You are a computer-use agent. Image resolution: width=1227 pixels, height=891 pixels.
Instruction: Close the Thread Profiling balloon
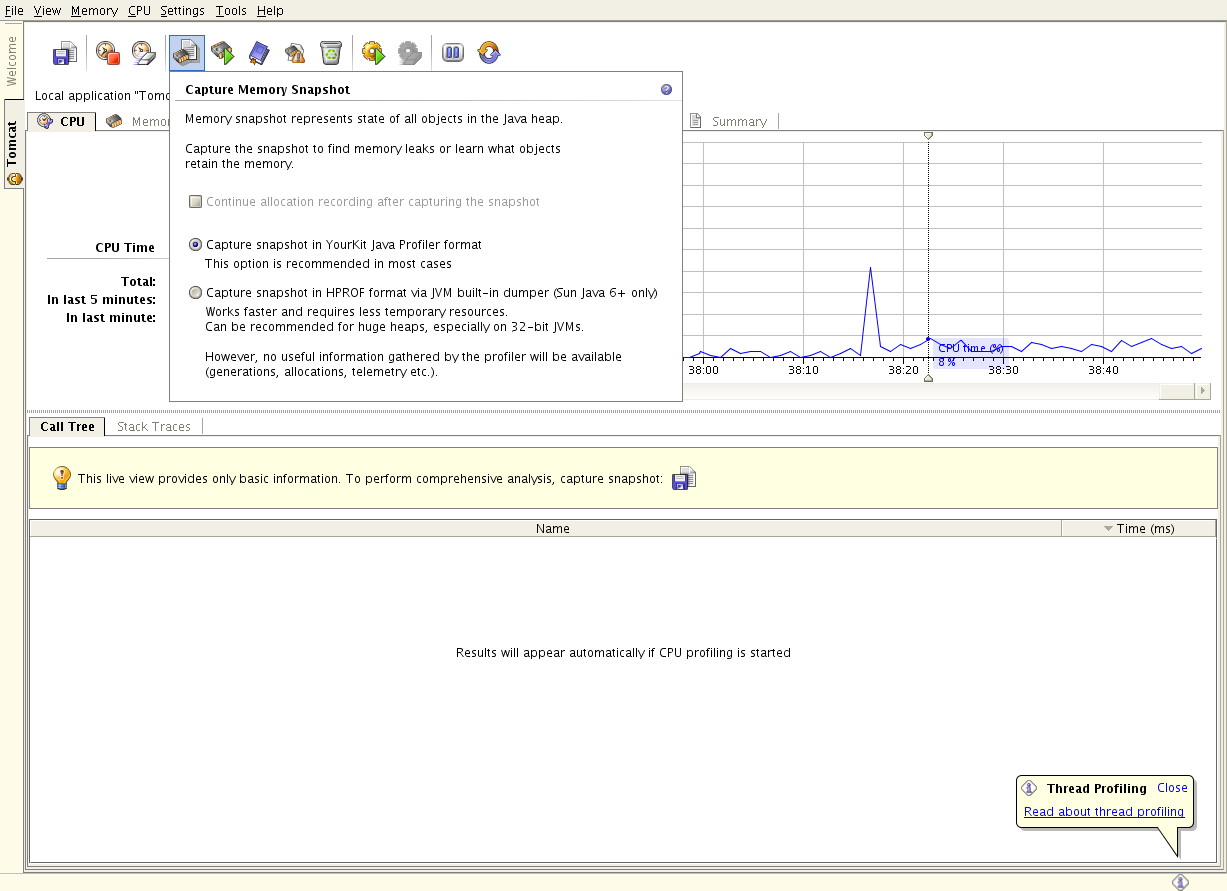[x=1172, y=788]
